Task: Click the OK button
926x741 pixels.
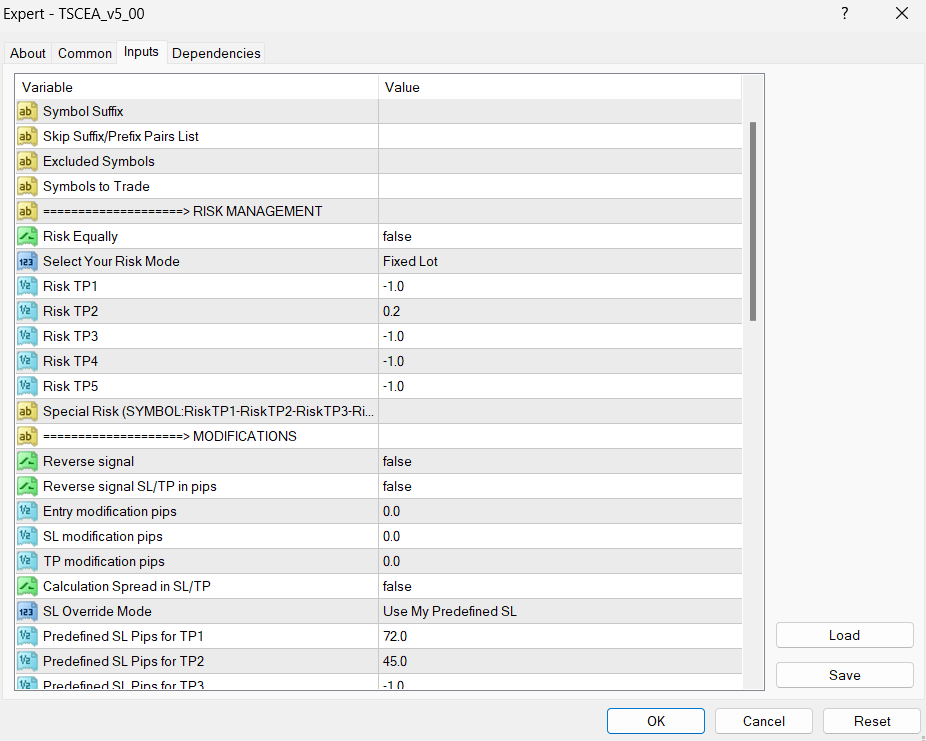Action: (655, 721)
